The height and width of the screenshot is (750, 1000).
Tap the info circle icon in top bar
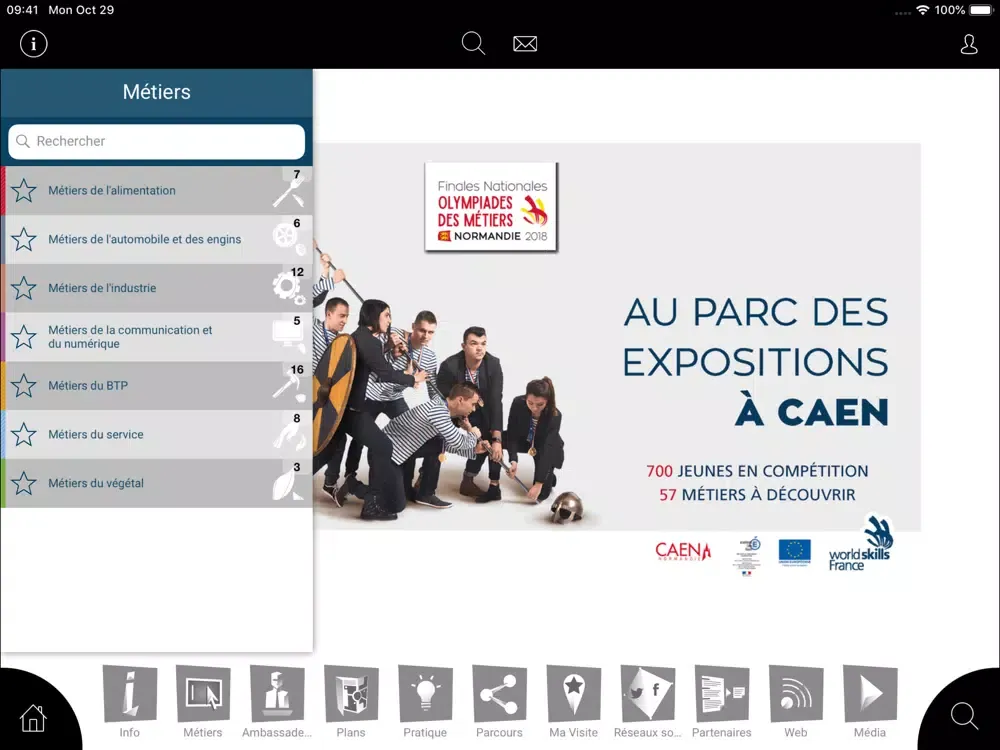click(x=34, y=44)
